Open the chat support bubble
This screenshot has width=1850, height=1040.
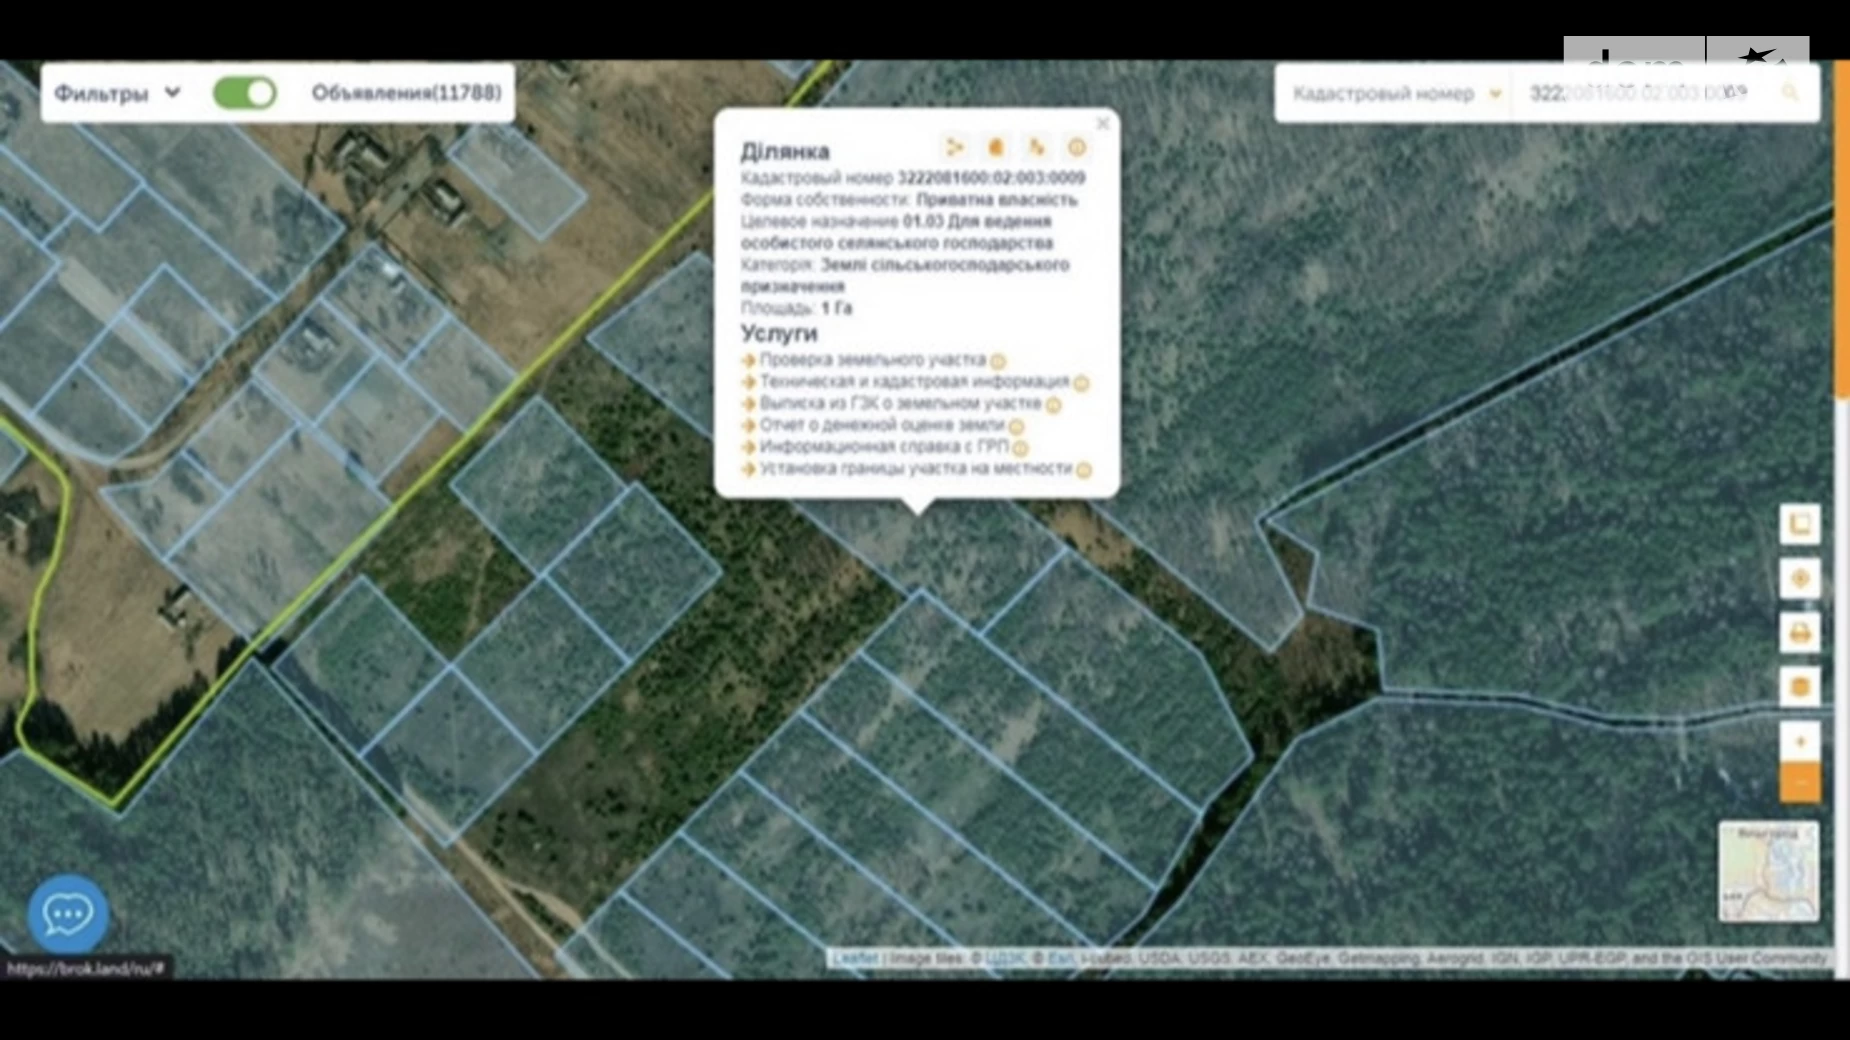point(68,914)
